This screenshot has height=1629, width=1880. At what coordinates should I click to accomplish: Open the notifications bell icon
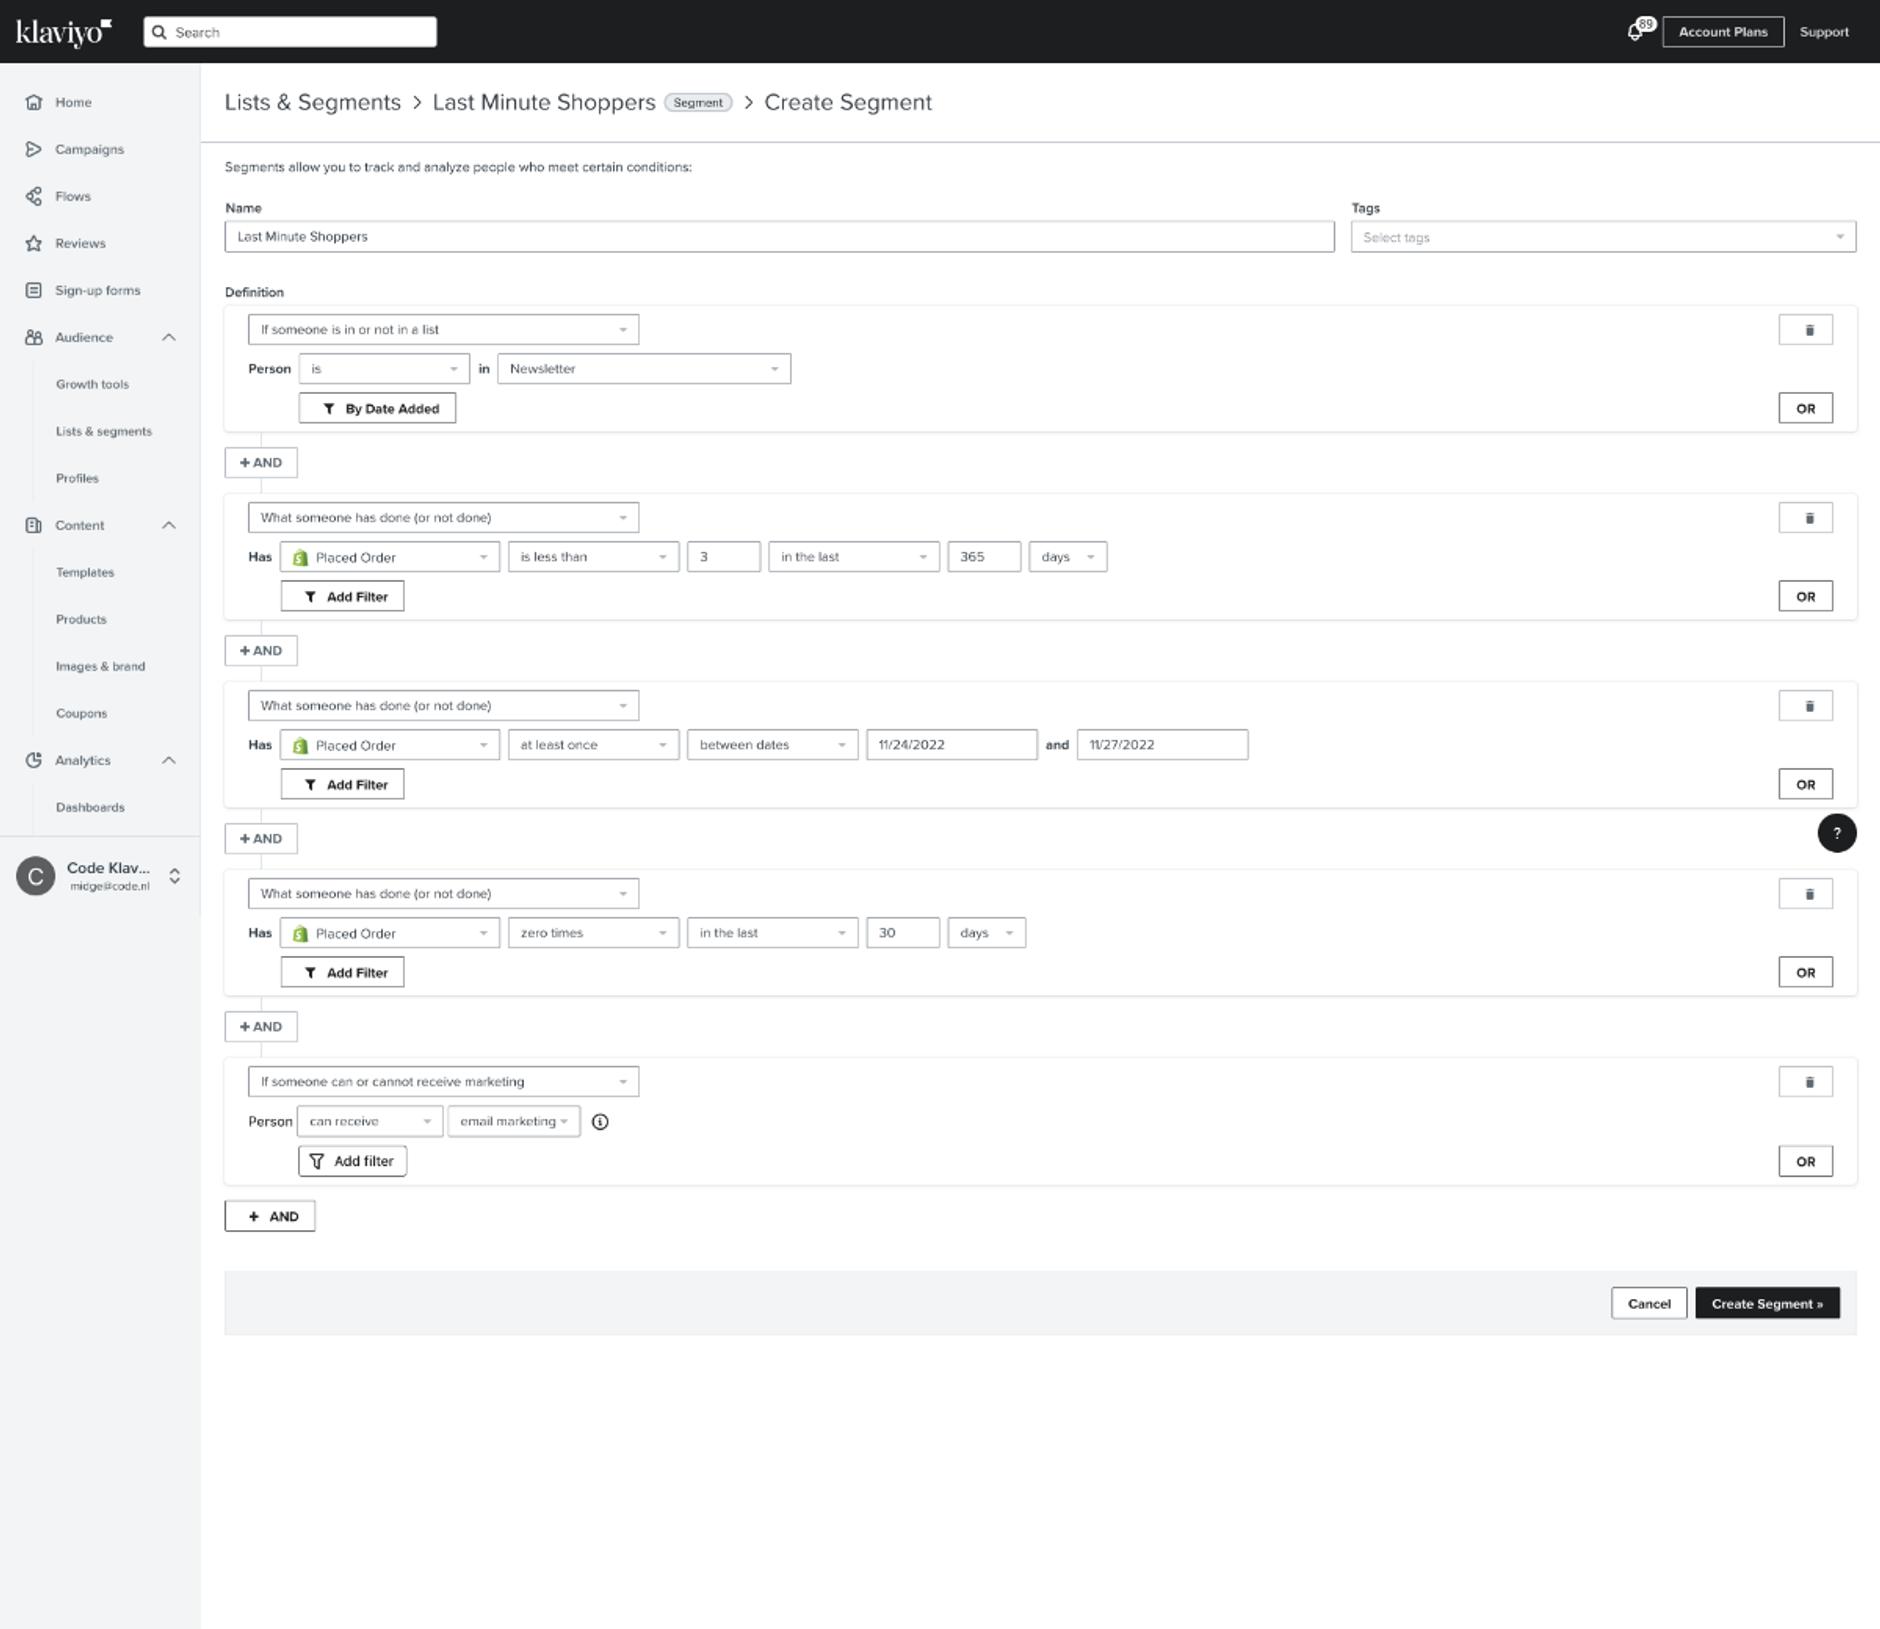click(1635, 31)
